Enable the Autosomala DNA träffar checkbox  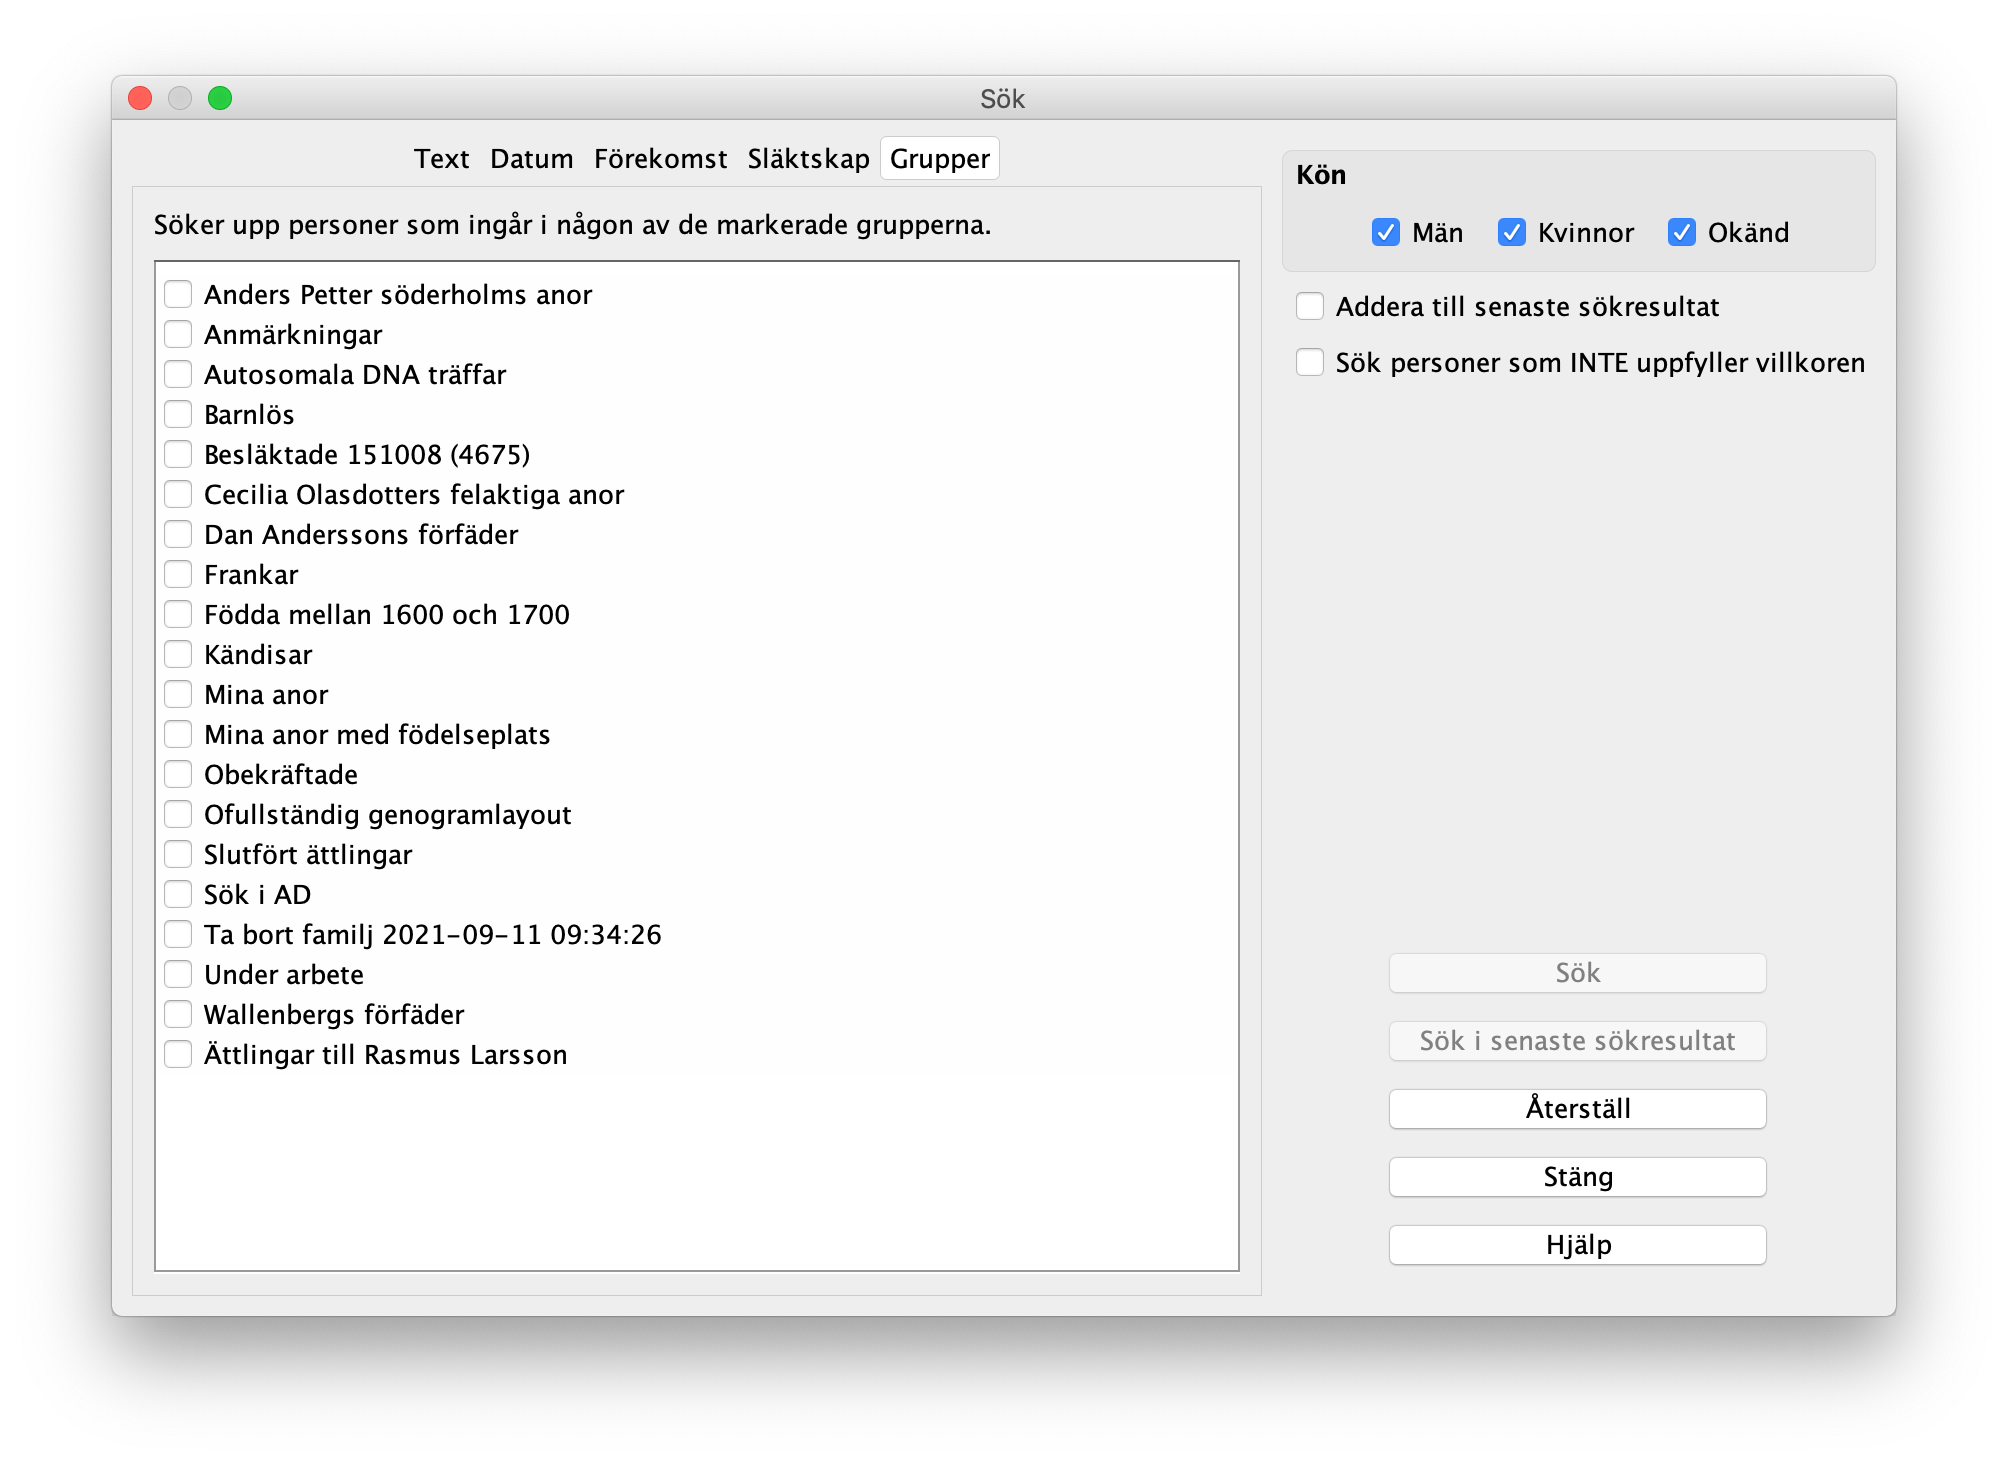pyautogui.click(x=178, y=374)
